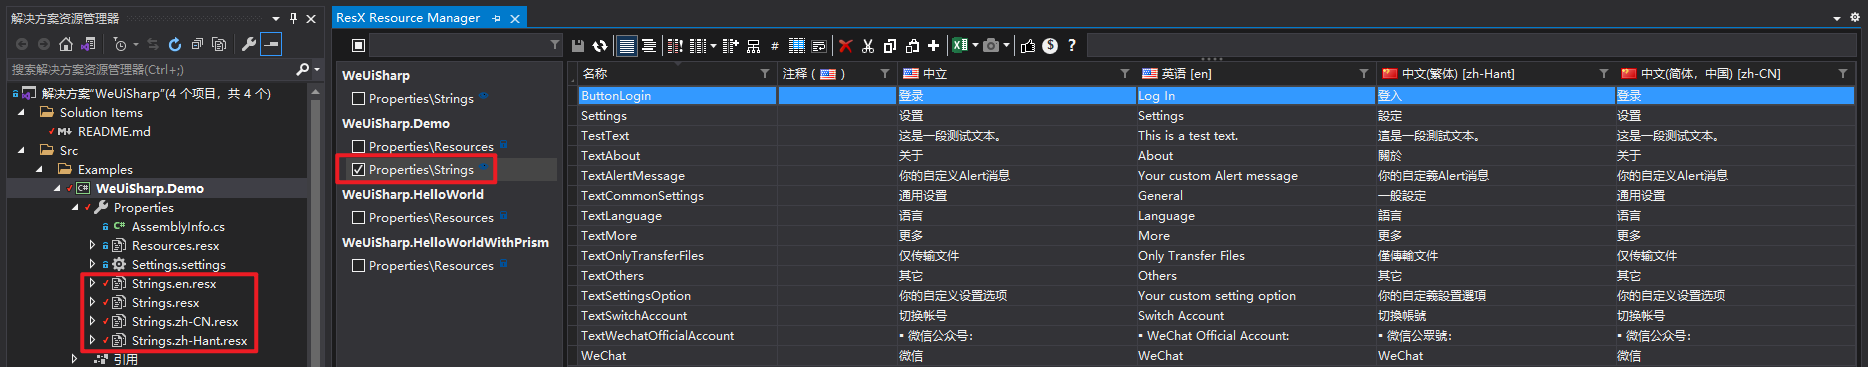Viewport: 1868px width, 367px height.
Task: Click the wrench Properties icon in Solution Explorer
Action: pos(248,44)
